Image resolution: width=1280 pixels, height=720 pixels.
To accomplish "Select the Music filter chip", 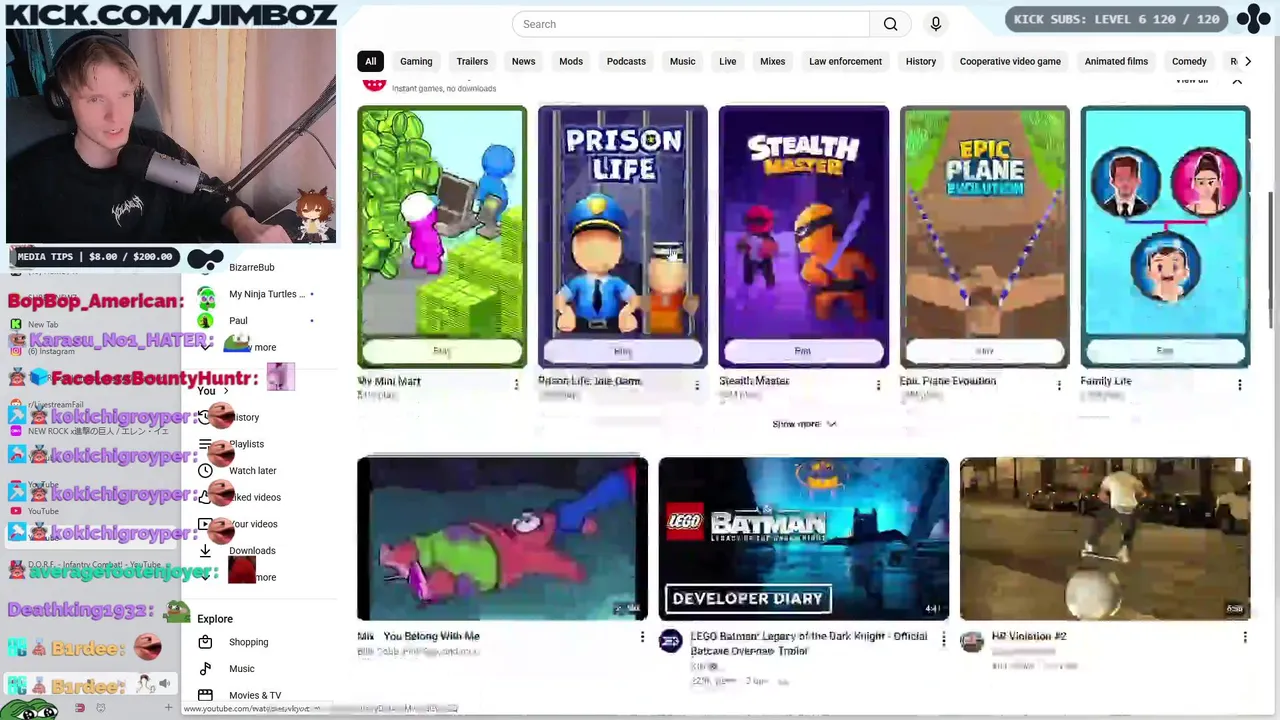I will (682, 61).
